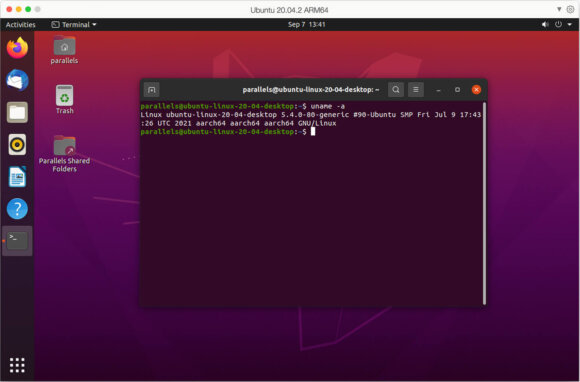Select the Parallels Shared Folders desktop icon
580x382 pixels.
pyautogui.click(x=64, y=154)
